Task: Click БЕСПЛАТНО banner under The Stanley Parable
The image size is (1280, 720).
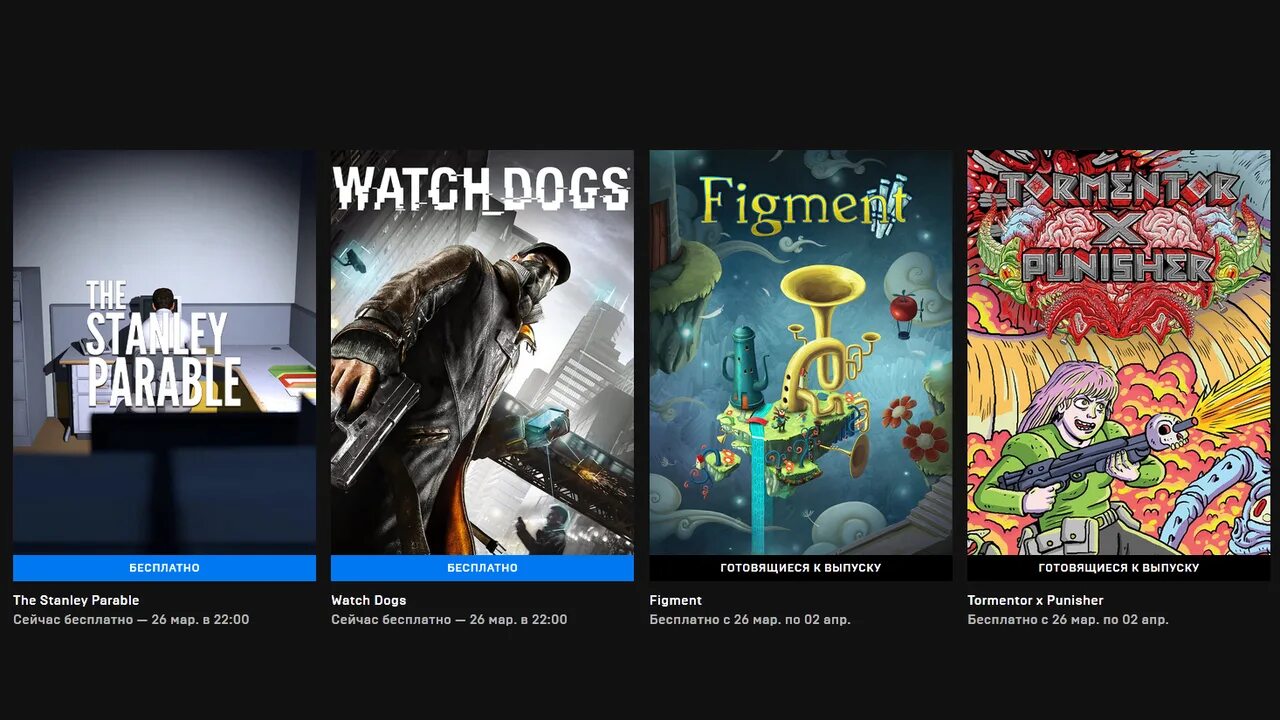Action: pyautogui.click(x=164, y=568)
